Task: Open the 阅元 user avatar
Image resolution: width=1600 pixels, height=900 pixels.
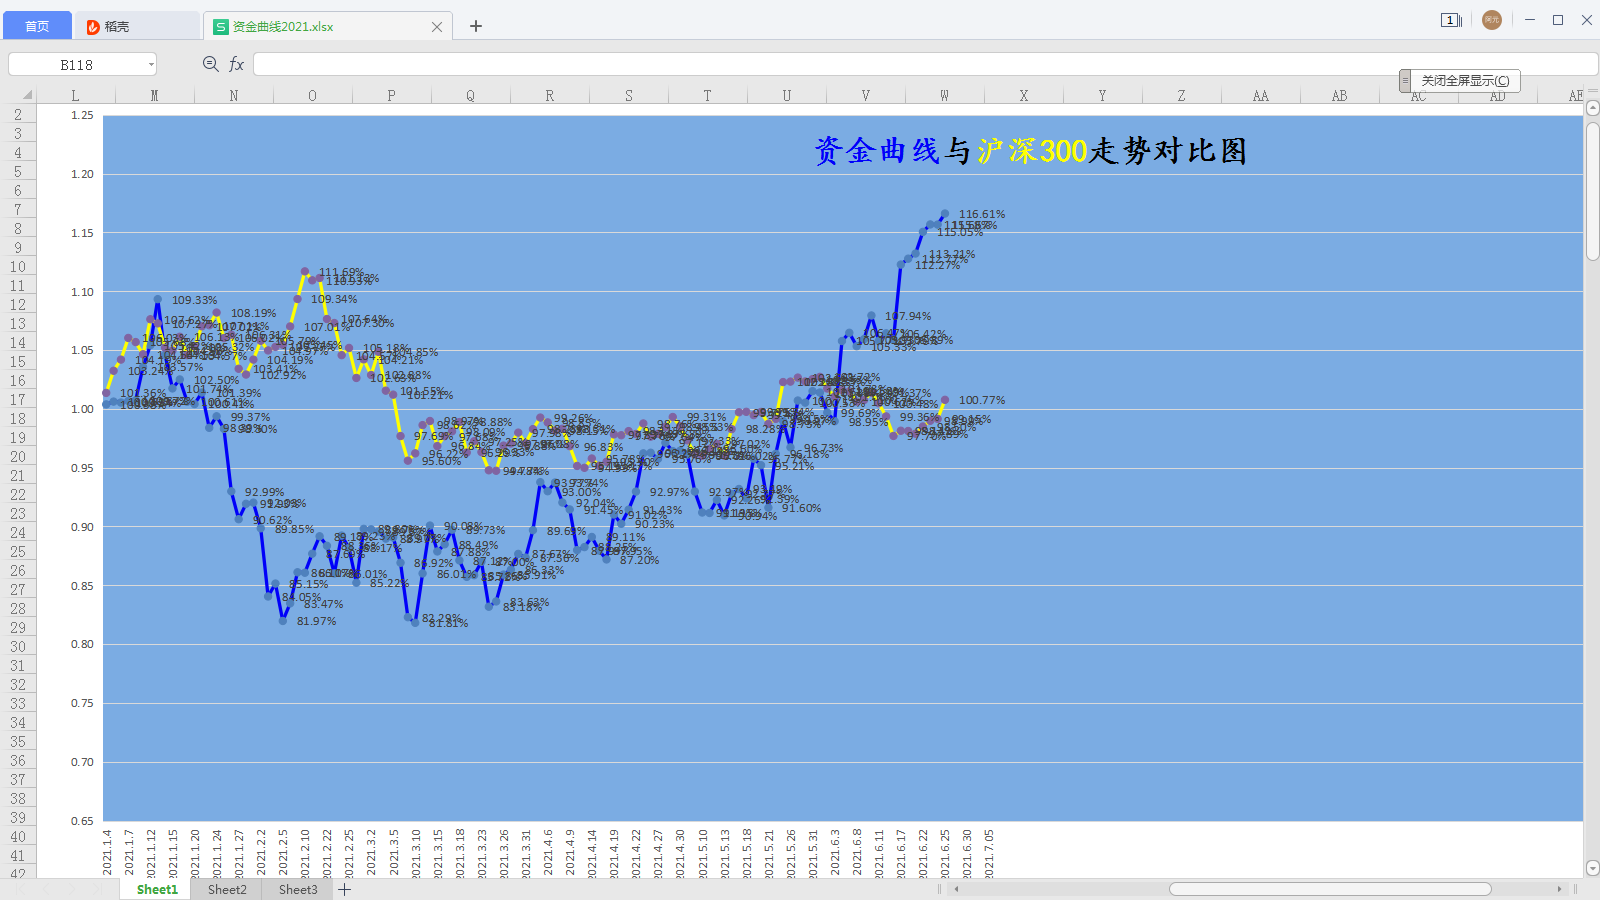Action: click(1491, 19)
